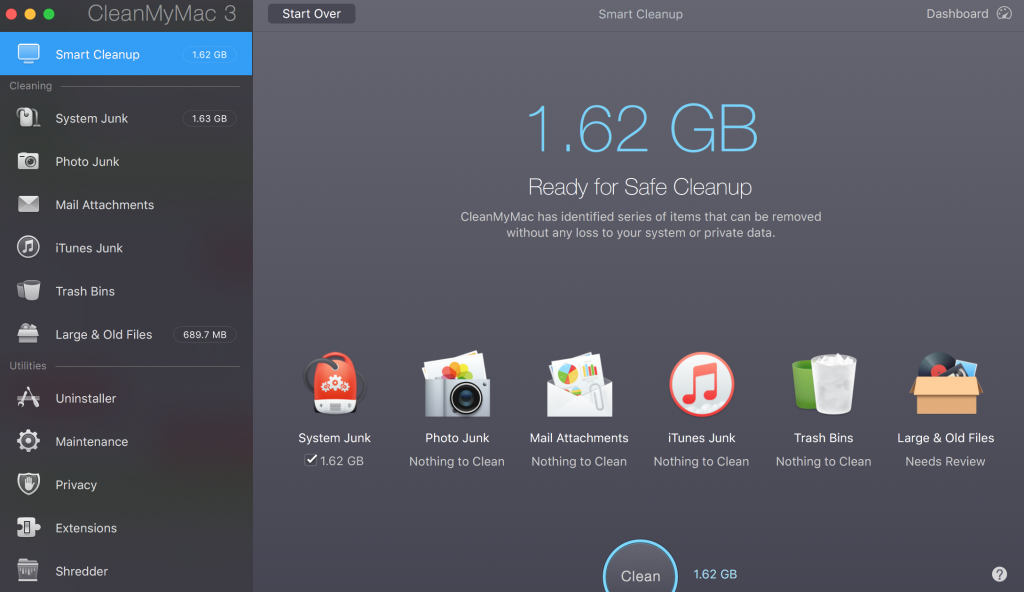Viewport: 1024px width, 592px height.
Task: Click the Mail Attachments envelope image
Action: (x=579, y=384)
